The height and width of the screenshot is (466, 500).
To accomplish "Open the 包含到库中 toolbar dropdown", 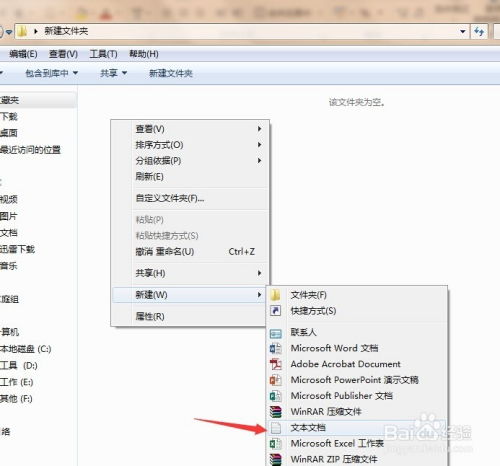I will (52, 73).
